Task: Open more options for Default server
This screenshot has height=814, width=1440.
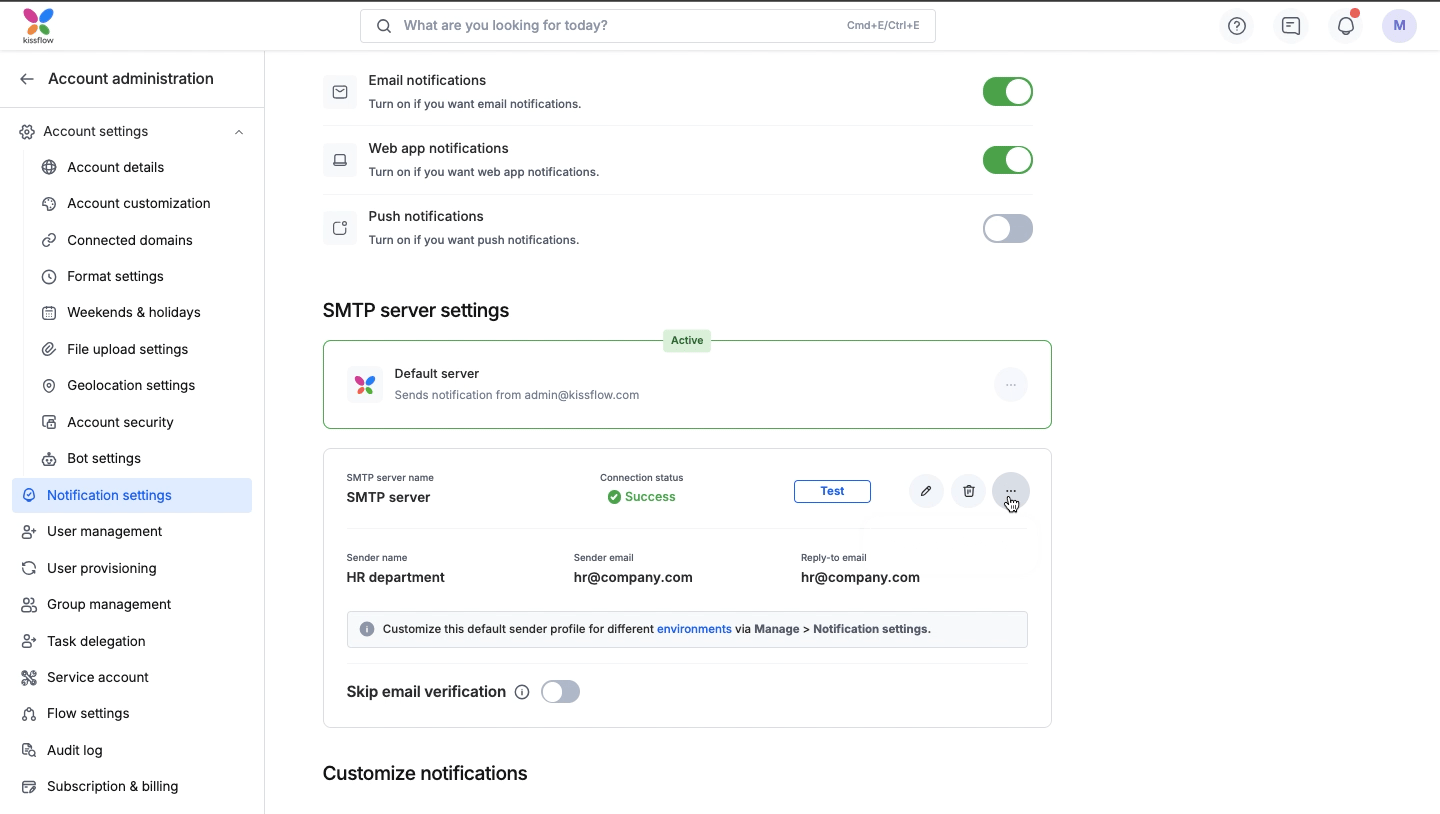Action: click(1011, 385)
